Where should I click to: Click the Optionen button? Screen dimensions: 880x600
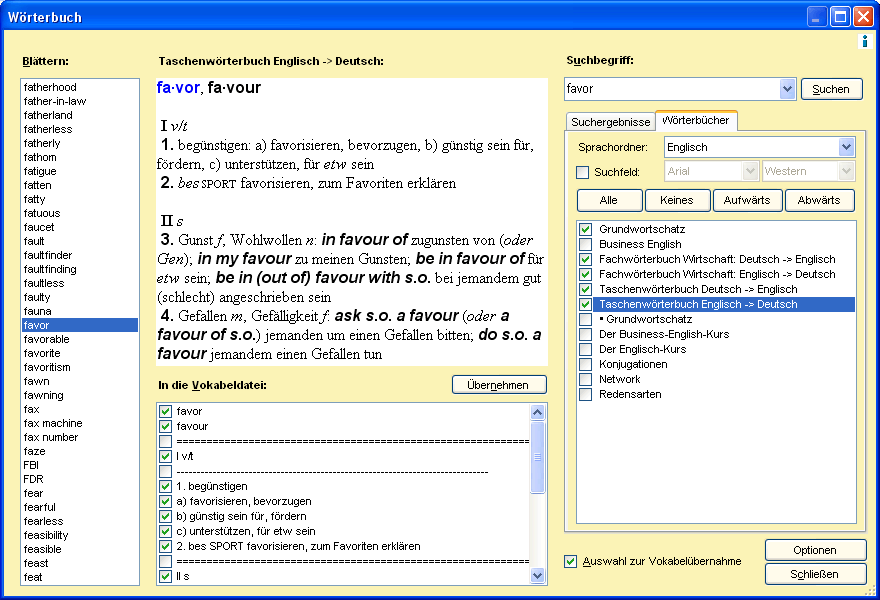(x=815, y=550)
